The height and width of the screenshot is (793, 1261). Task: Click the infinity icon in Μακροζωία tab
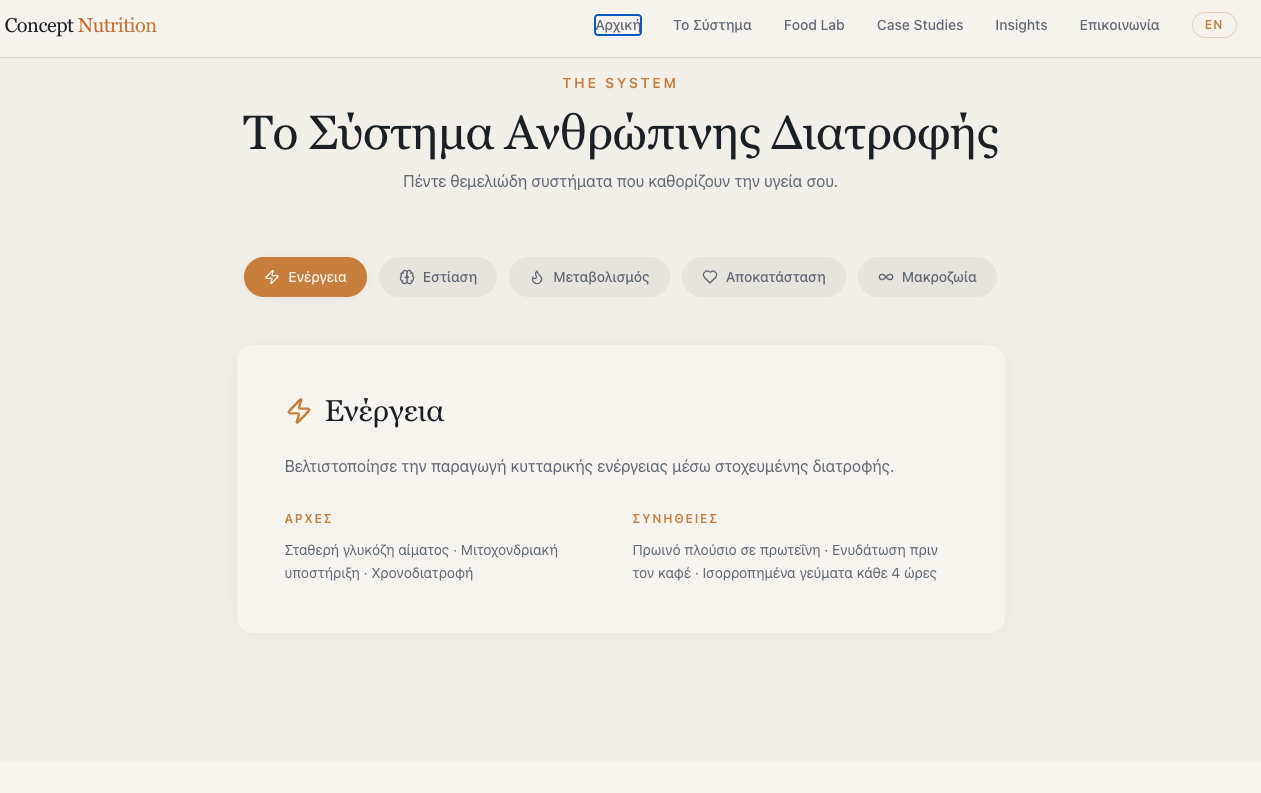(x=886, y=277)
